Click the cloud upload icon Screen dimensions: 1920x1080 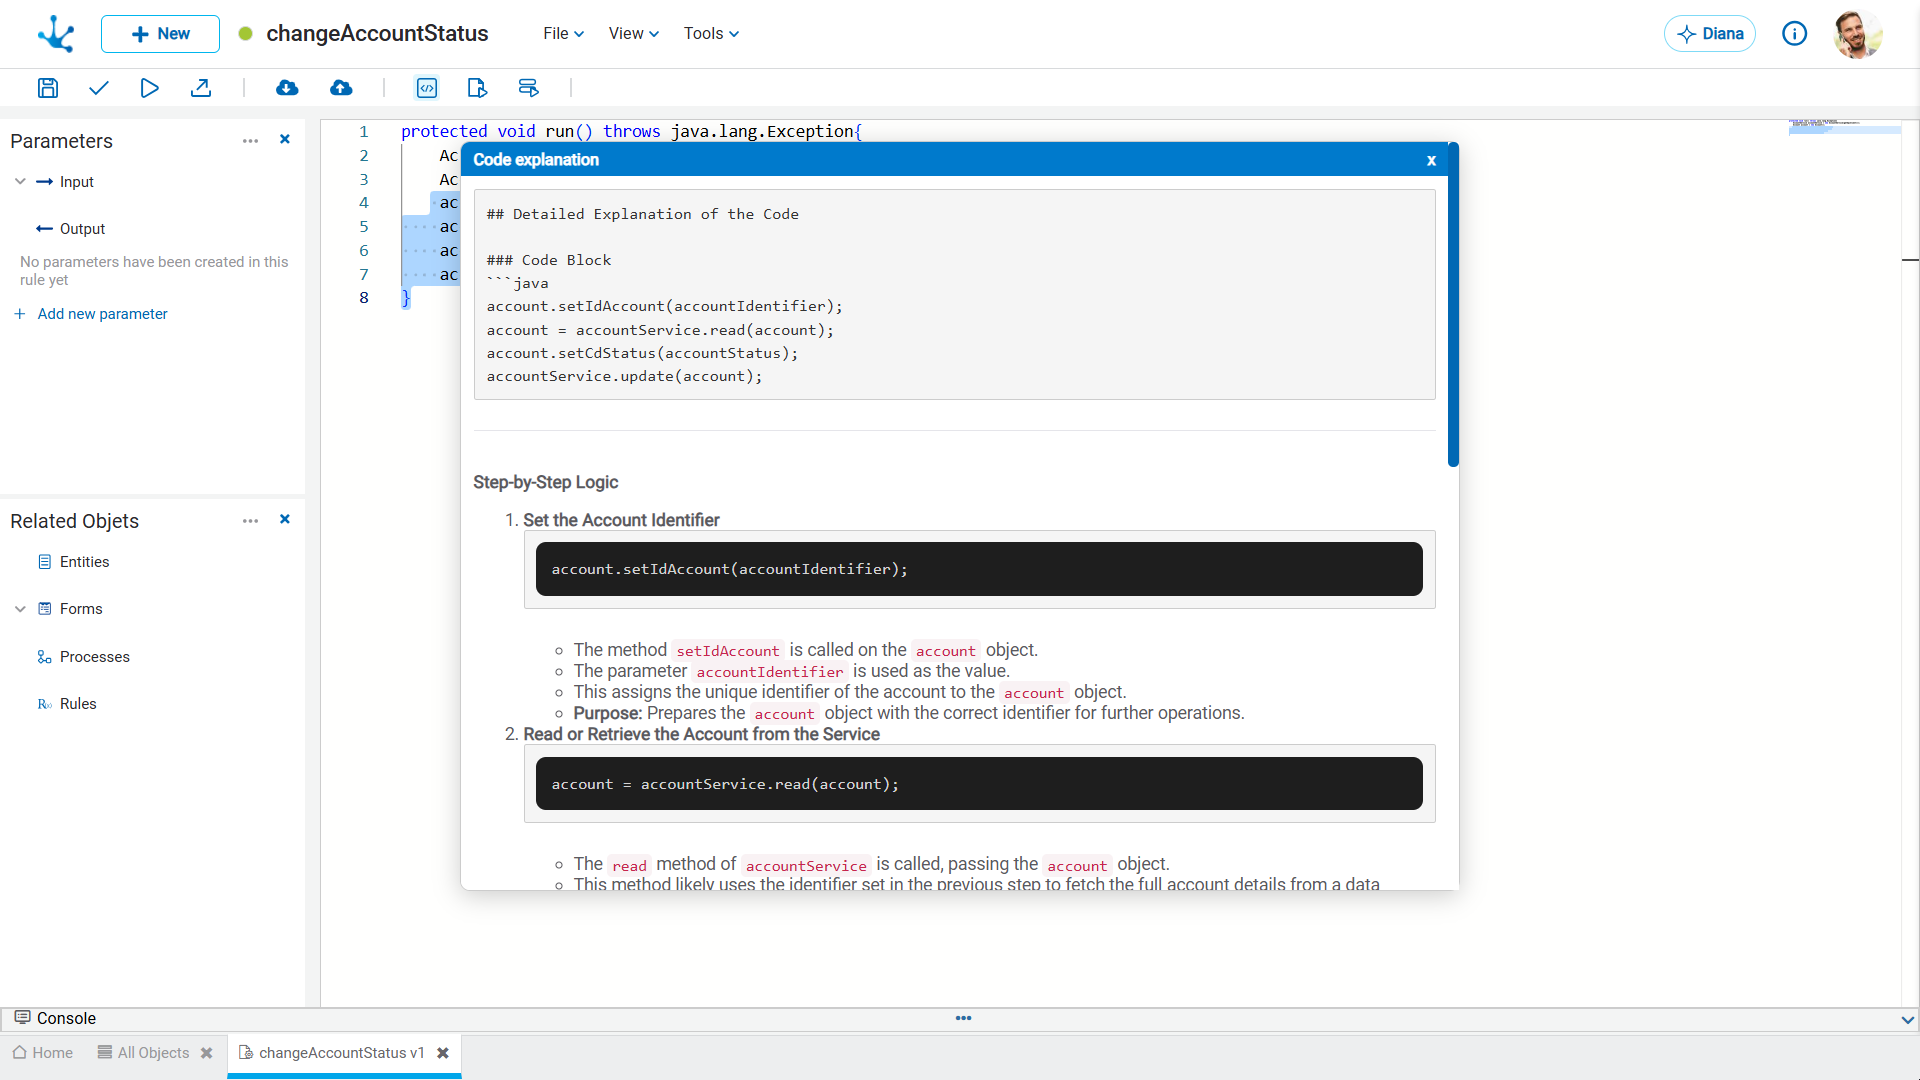click(x=341, y=88)
